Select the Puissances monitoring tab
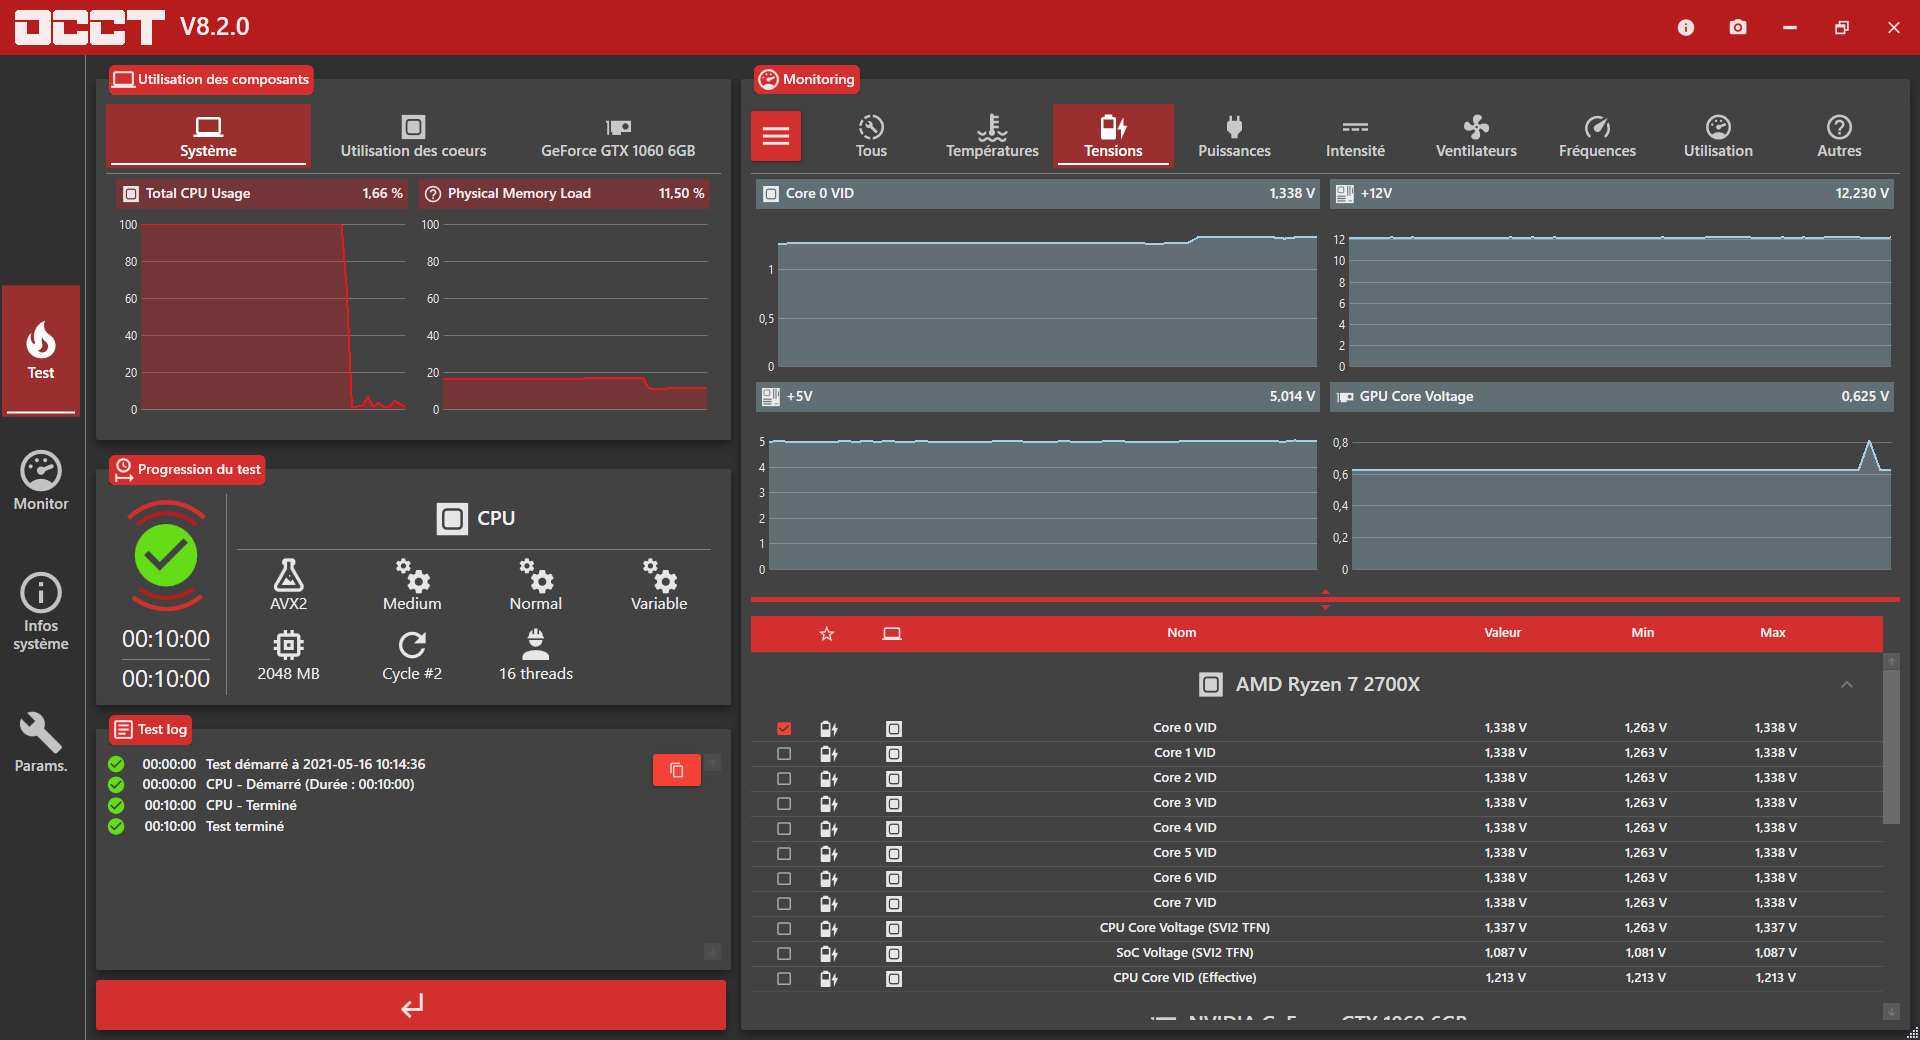Viewport: 1920px width, 1040px height. [1234, 136]
